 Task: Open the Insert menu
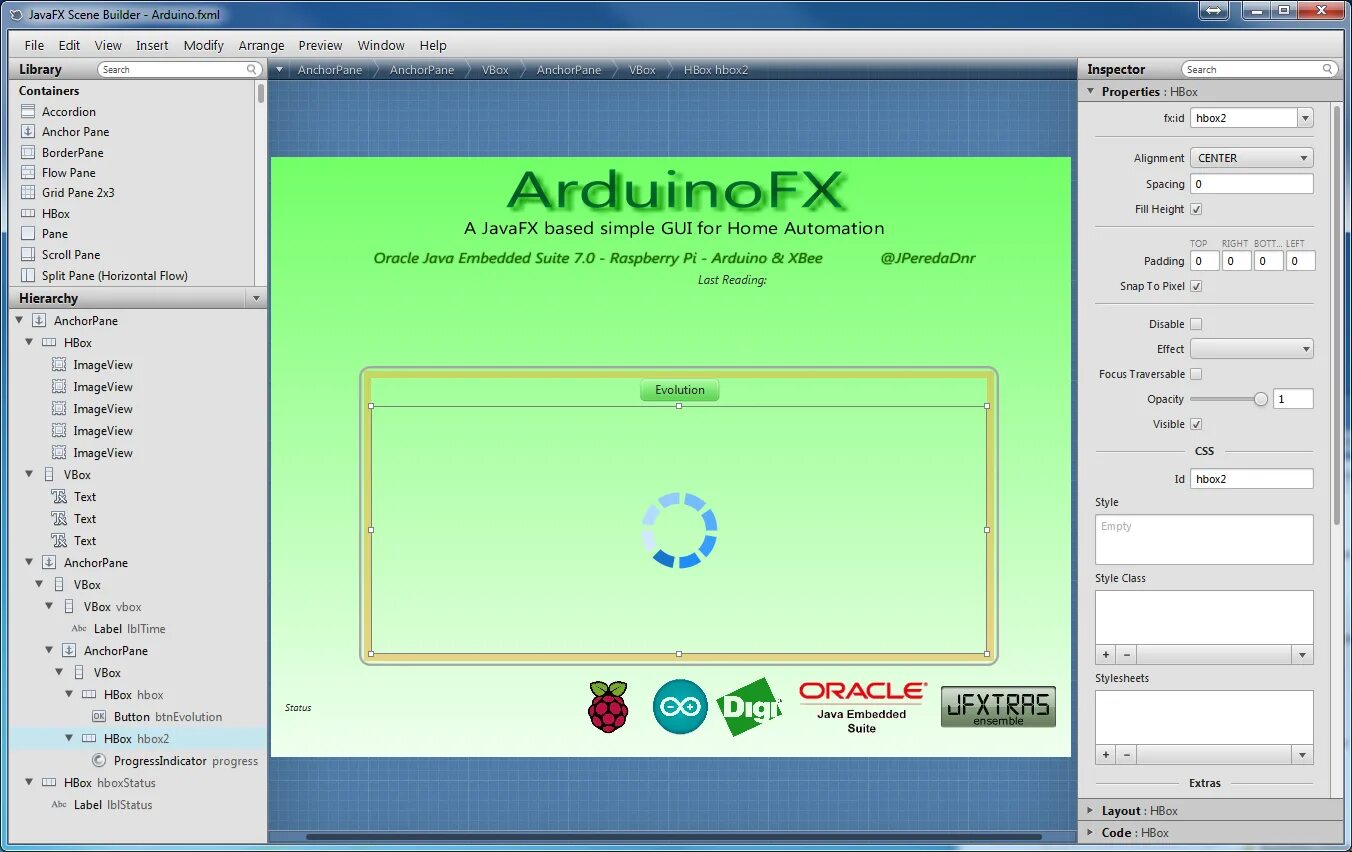[152, 45]
